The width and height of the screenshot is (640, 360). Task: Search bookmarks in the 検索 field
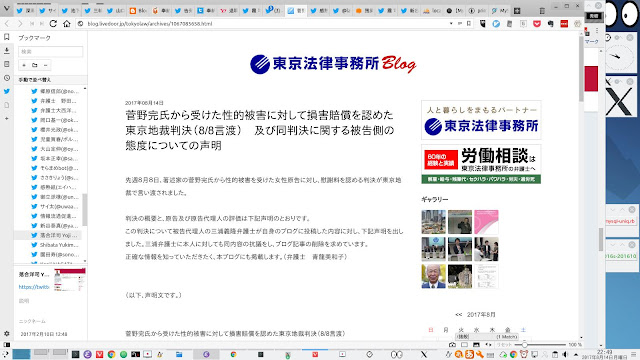click(51, 51)
